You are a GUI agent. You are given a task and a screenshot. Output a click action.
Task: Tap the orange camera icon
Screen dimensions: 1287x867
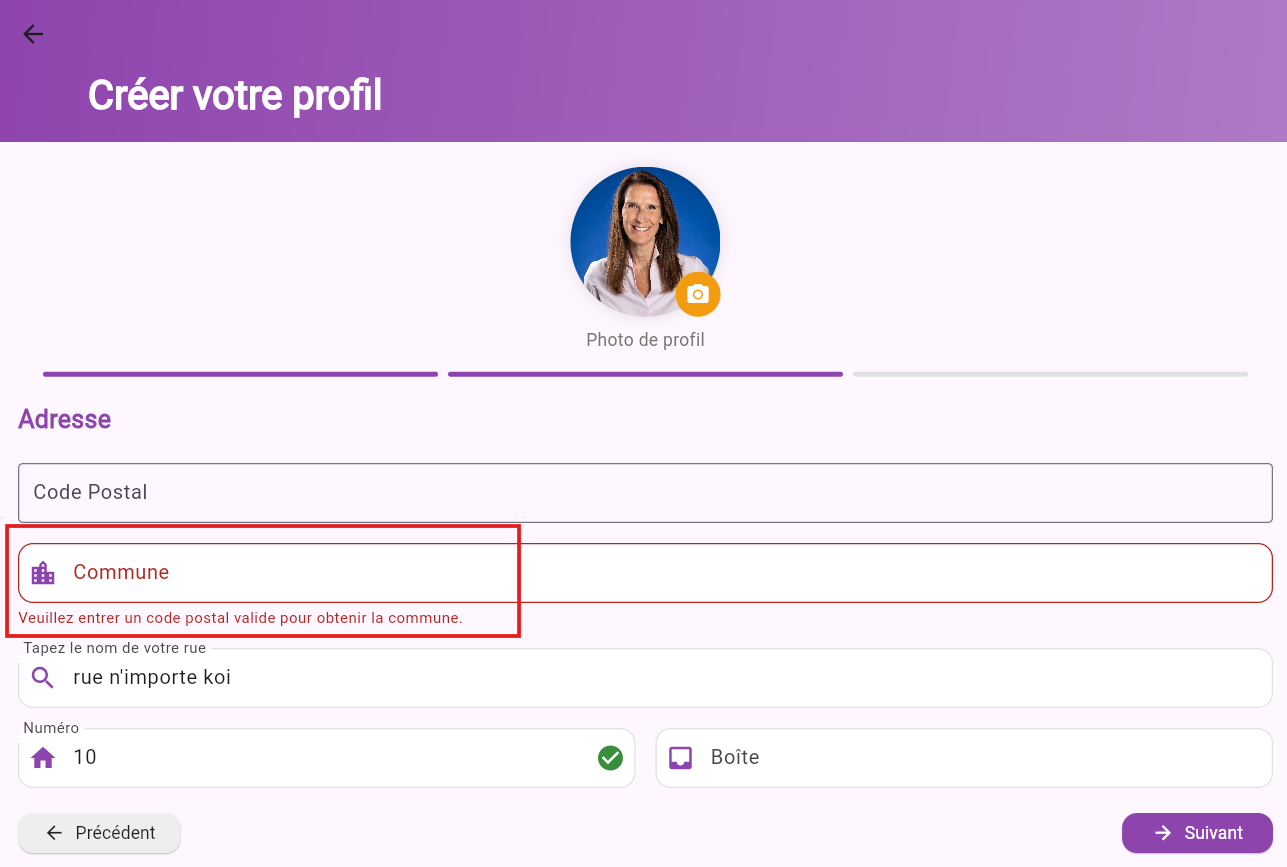click(x=698, y=294)
